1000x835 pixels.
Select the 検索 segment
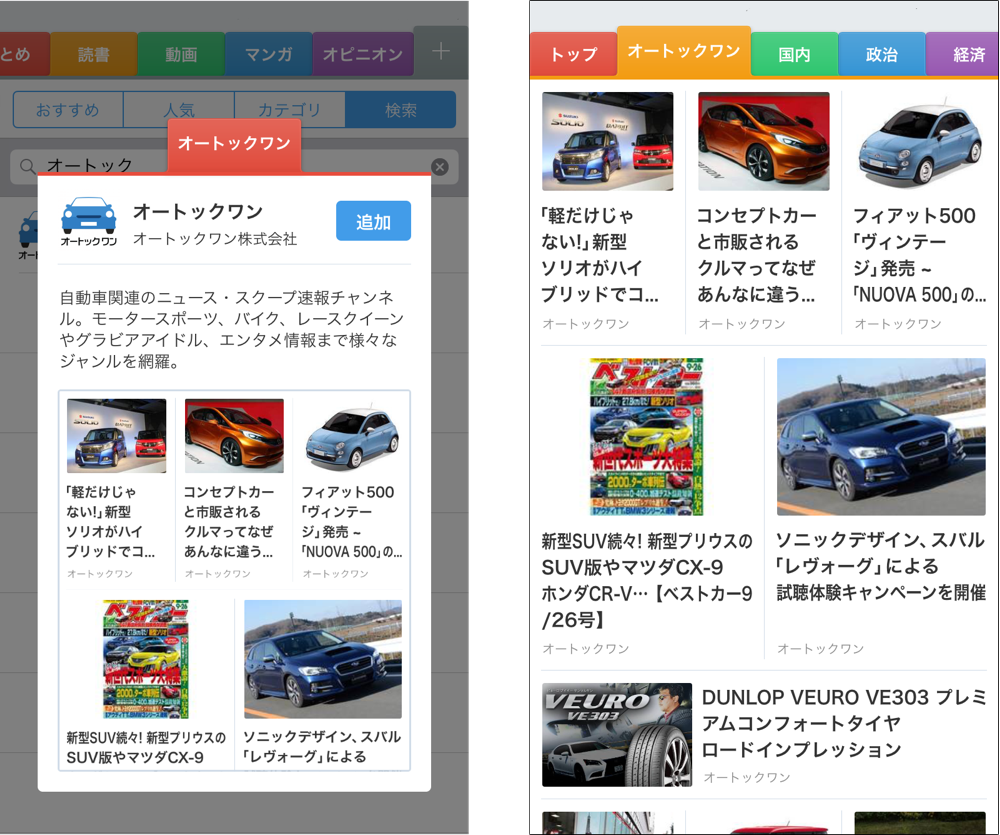(401, 110)
